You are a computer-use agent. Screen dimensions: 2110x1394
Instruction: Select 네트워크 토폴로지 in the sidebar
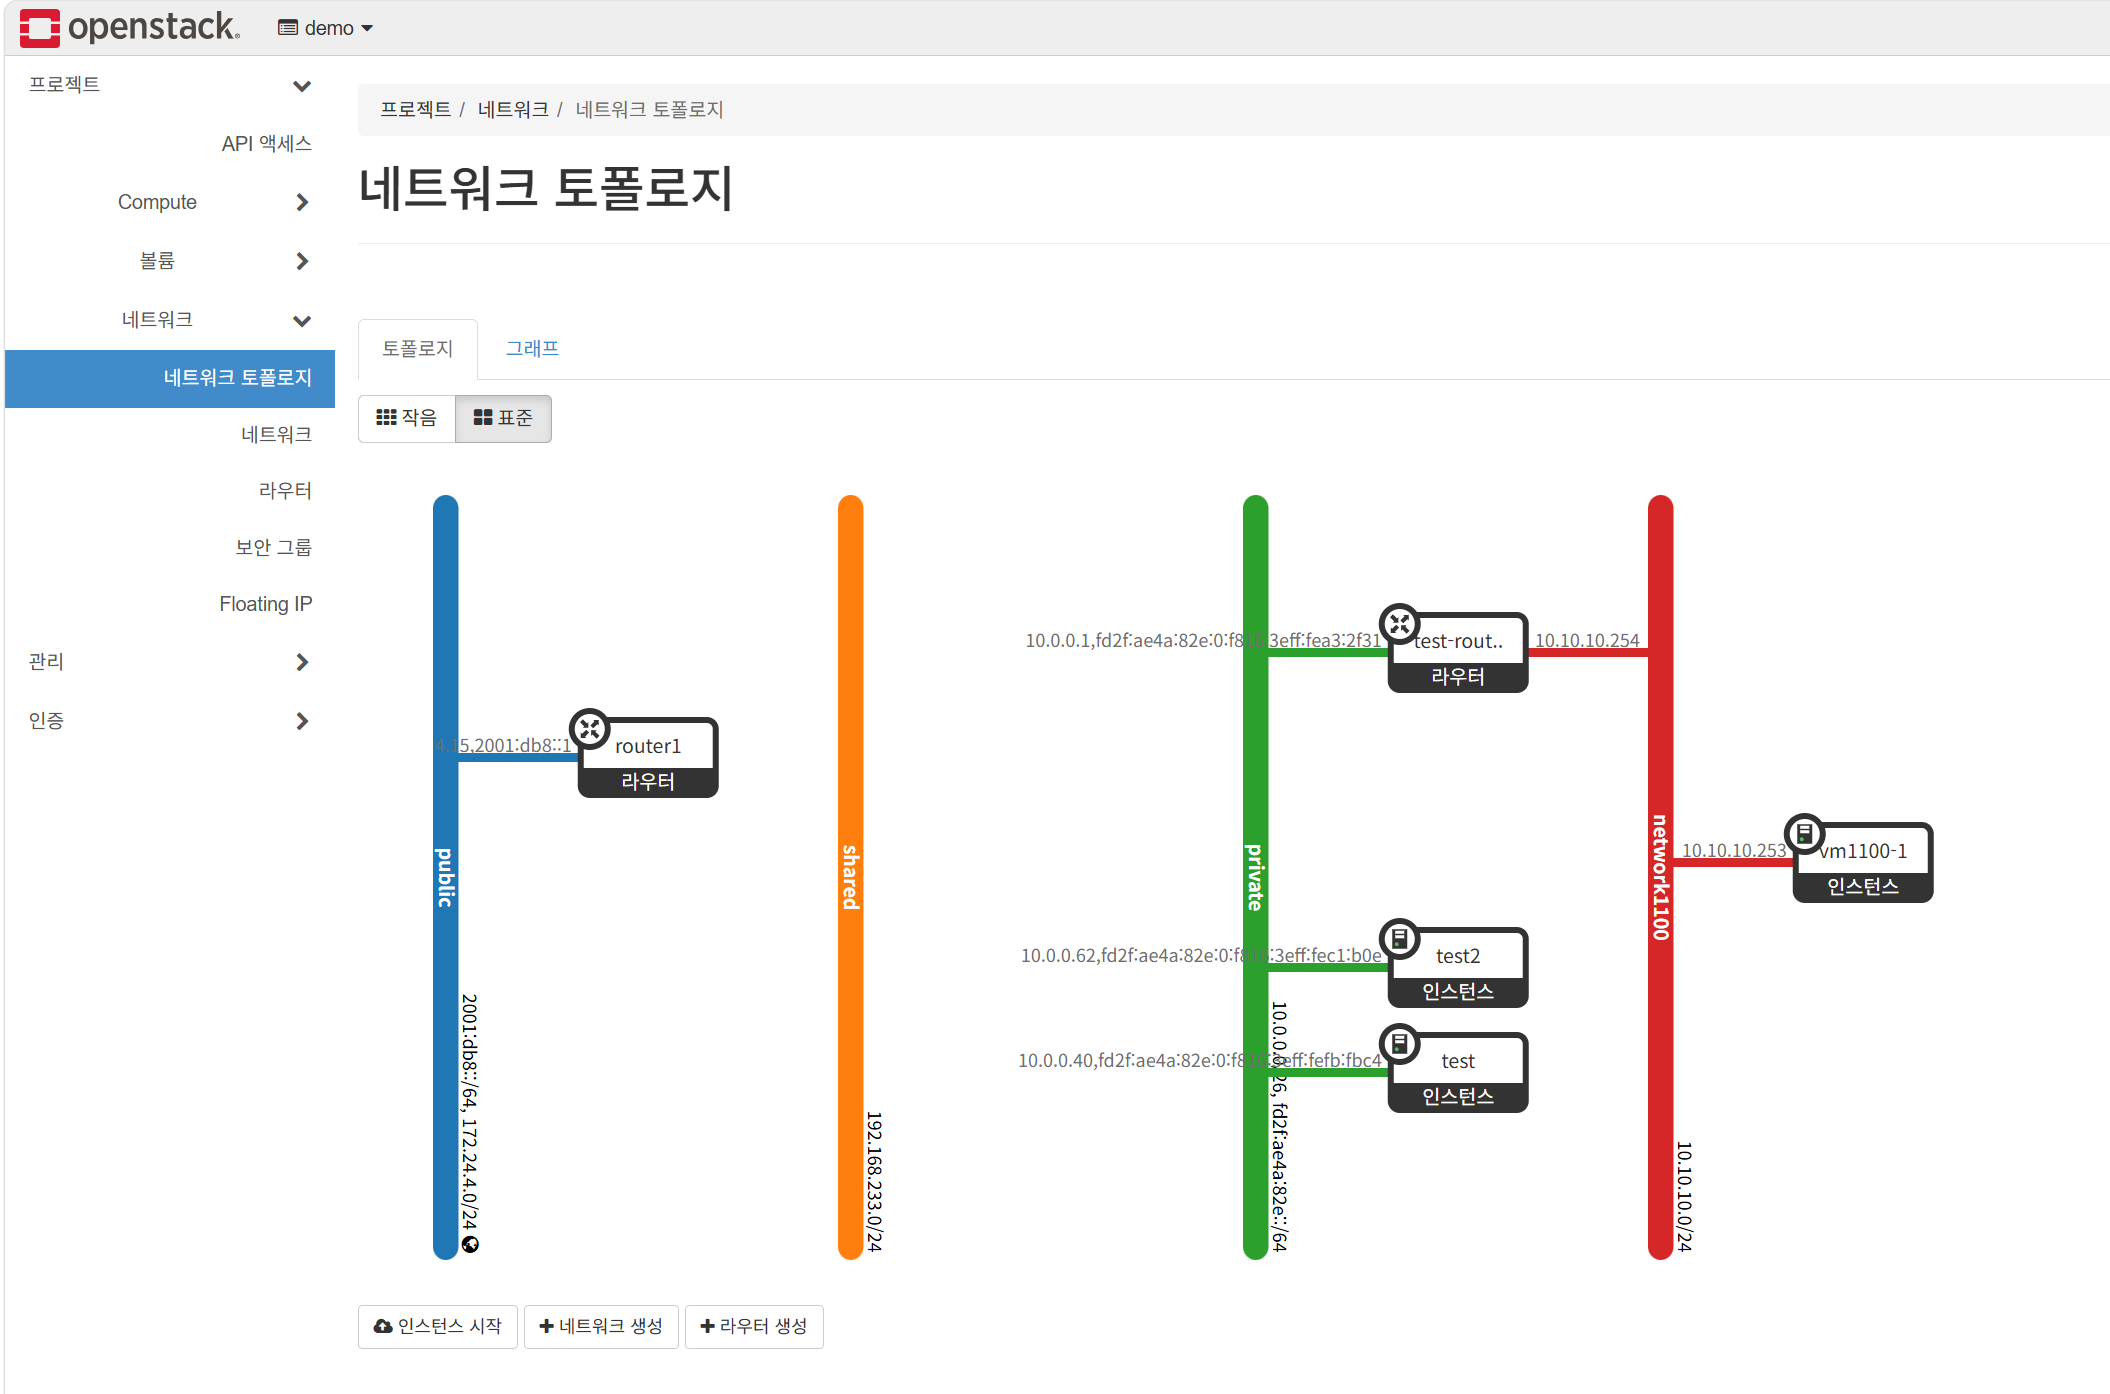(x=170, y=378)
